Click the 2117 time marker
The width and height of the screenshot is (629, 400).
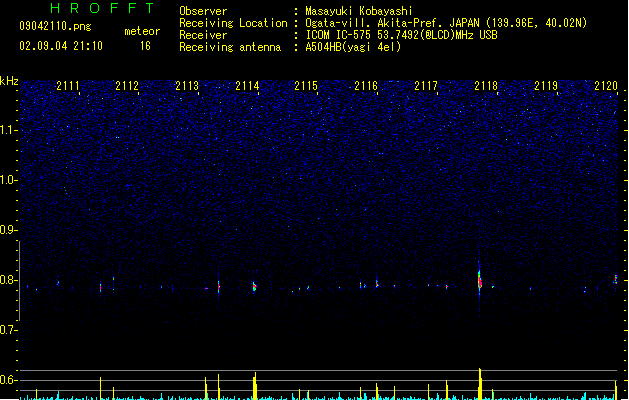[426, 86]
